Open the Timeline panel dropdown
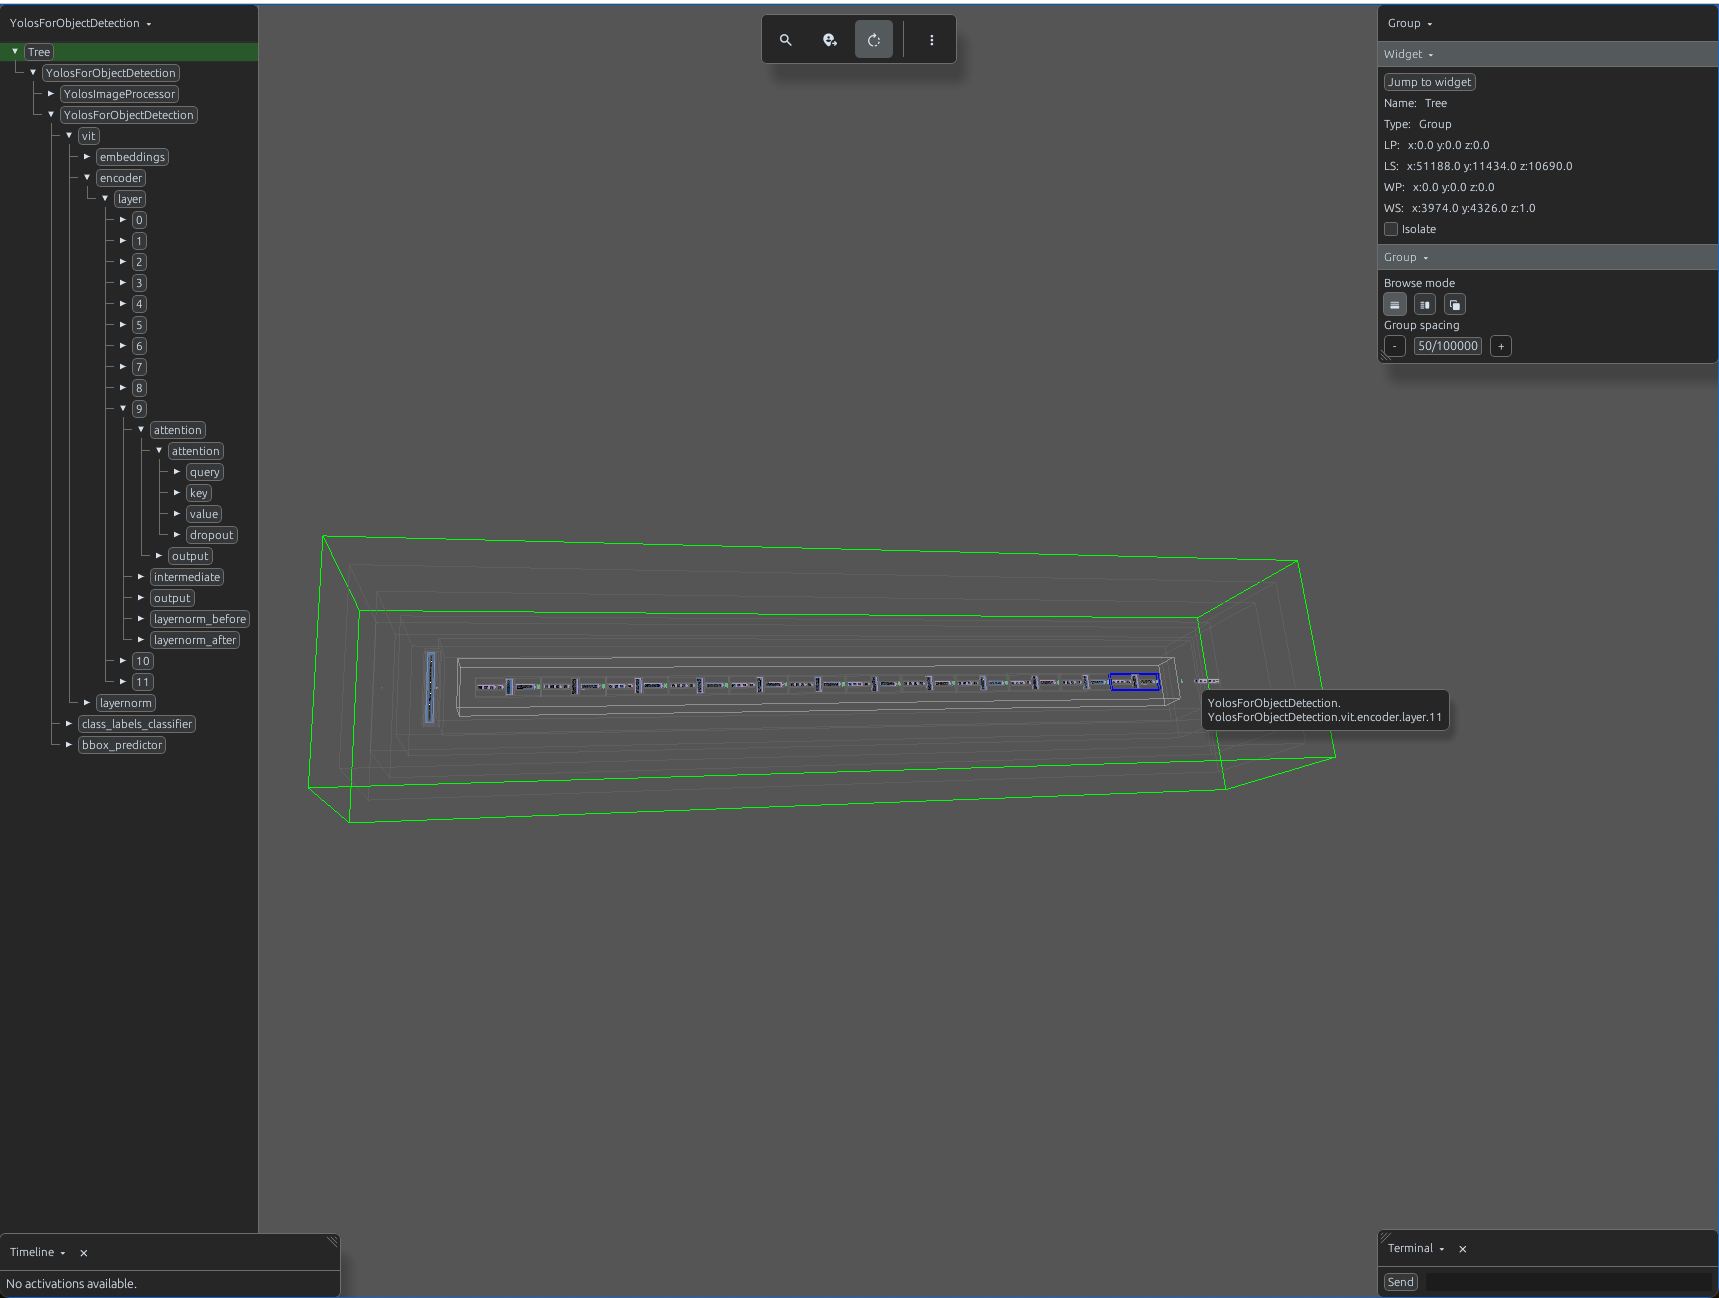The height and width of the screenshot is (1298, 1719). [38, 1252]
